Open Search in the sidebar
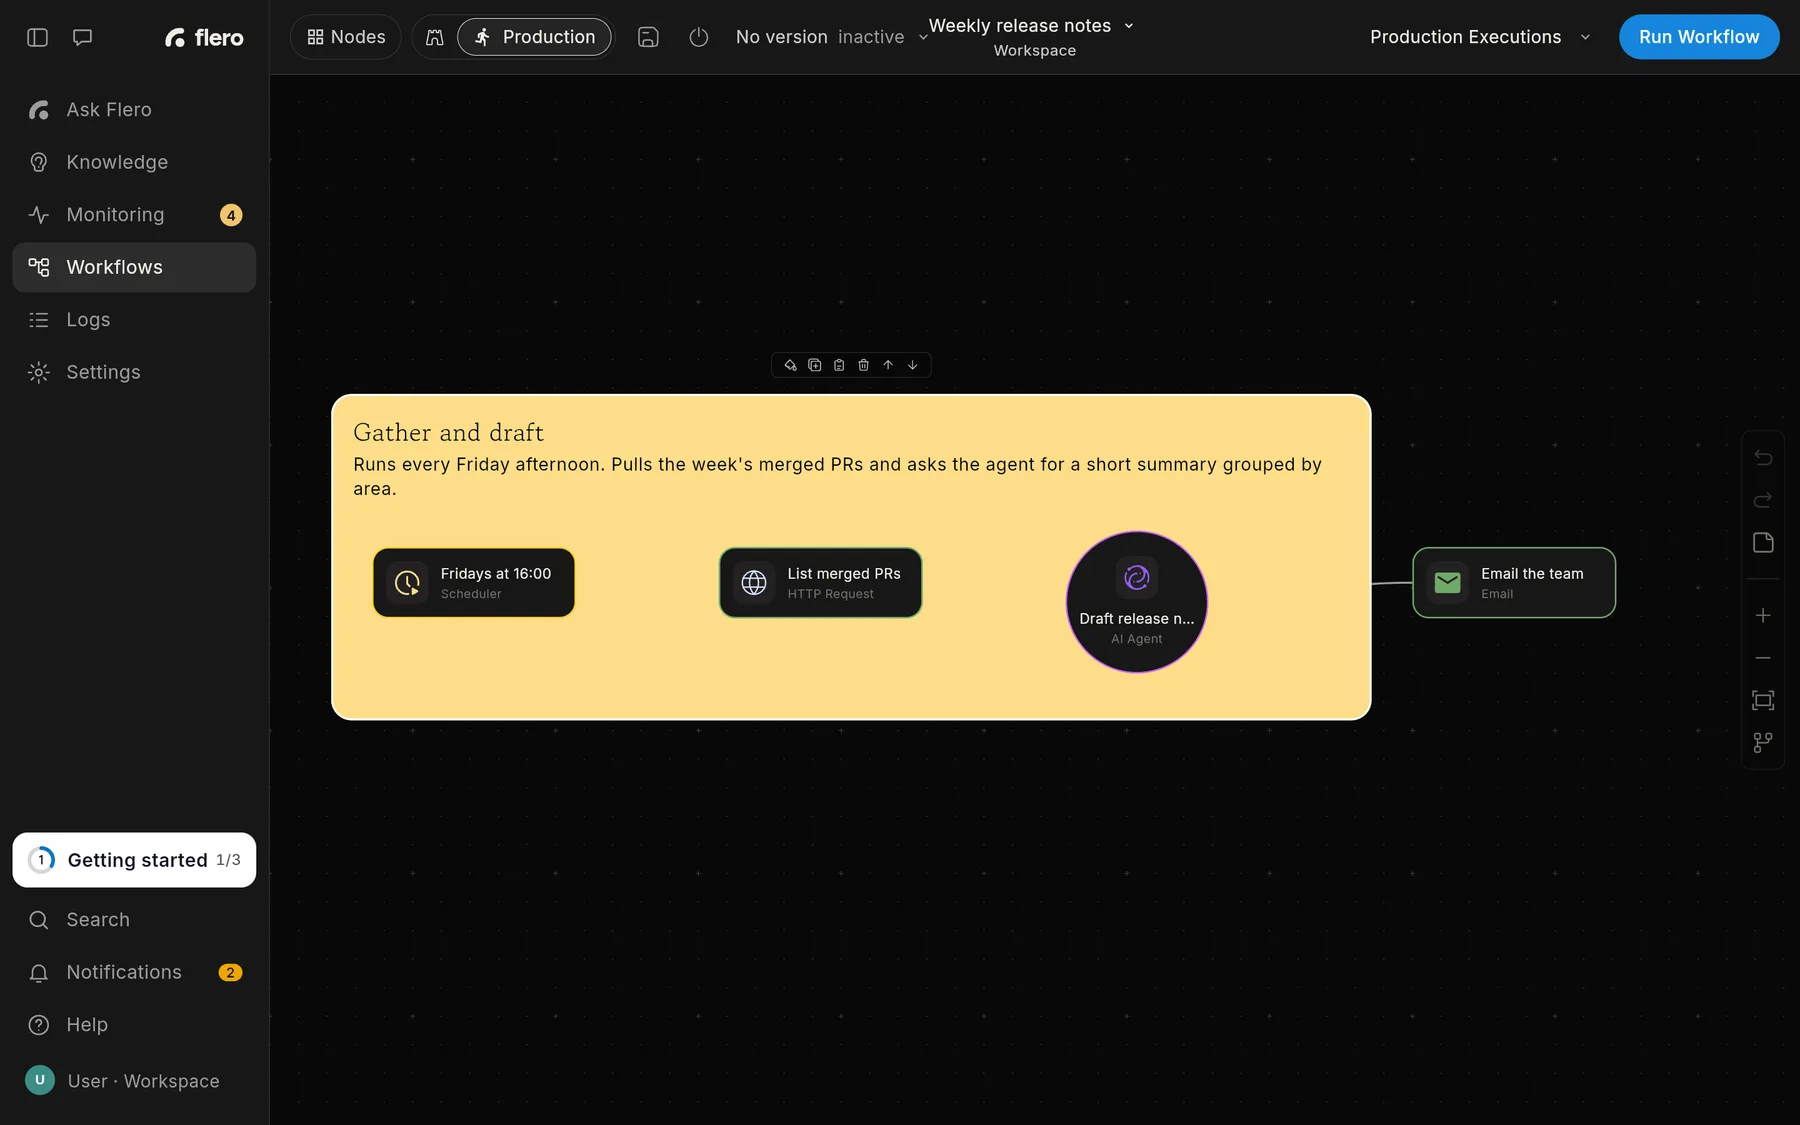 click(x=134, y=920)
